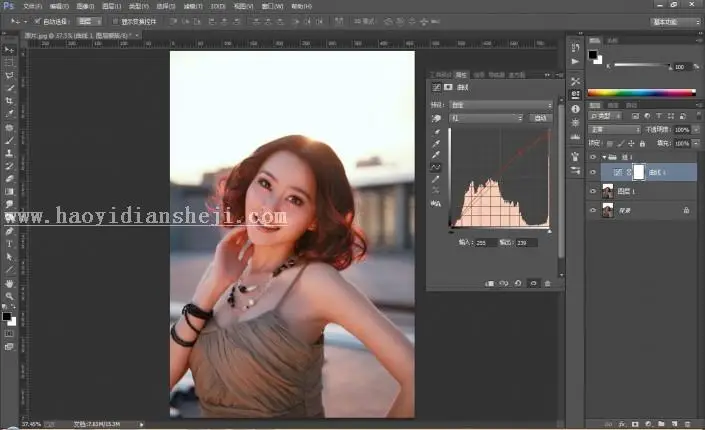Click the layer mask icon in Properties header

pos(448,87)
